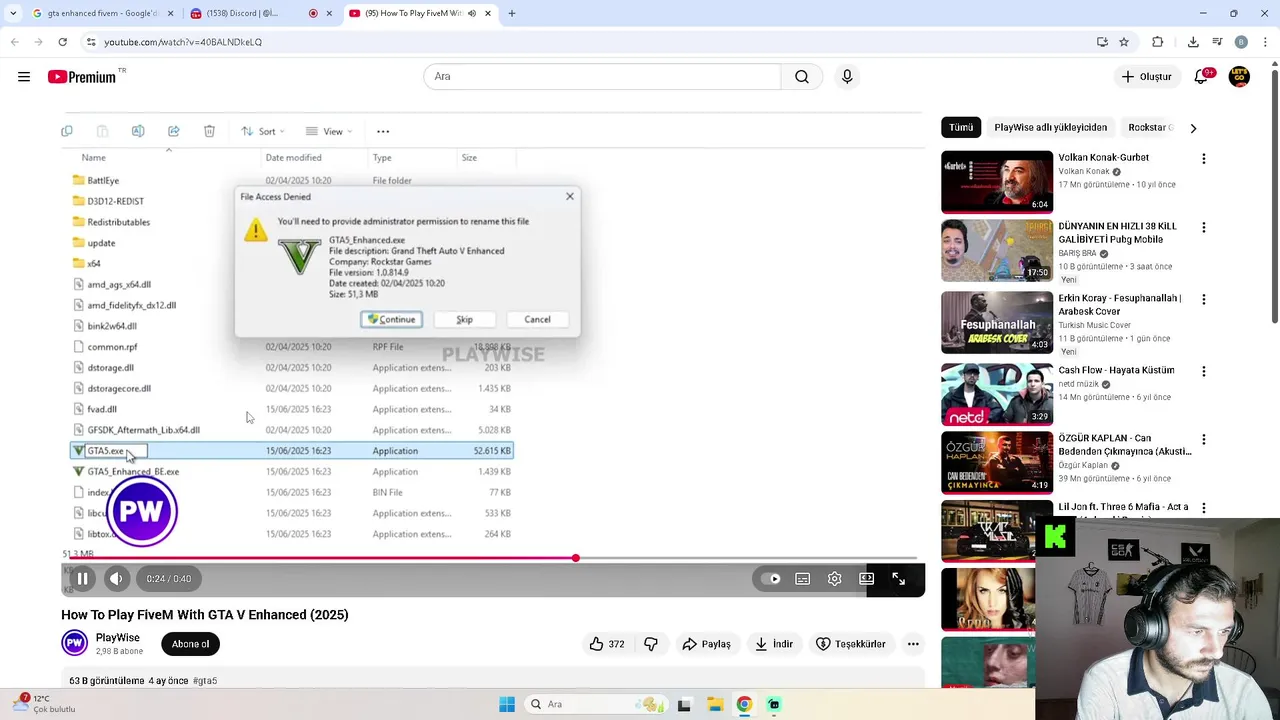Reload the page
This screenshot has width=1280, height=720.
63,42
